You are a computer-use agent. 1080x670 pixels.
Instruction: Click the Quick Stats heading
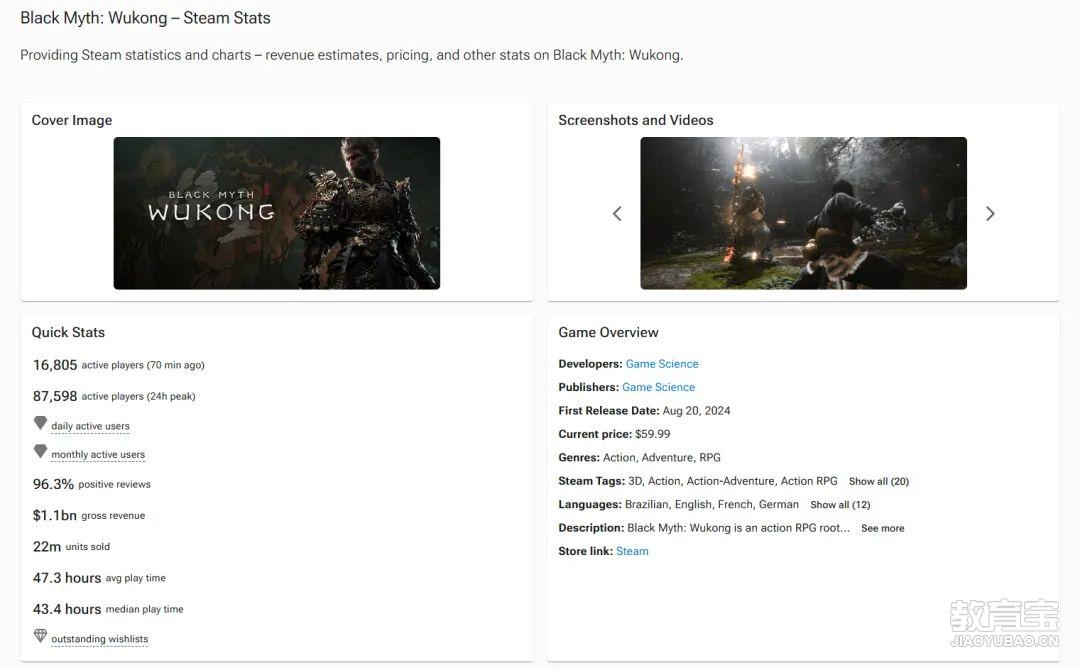coord(68,332)
